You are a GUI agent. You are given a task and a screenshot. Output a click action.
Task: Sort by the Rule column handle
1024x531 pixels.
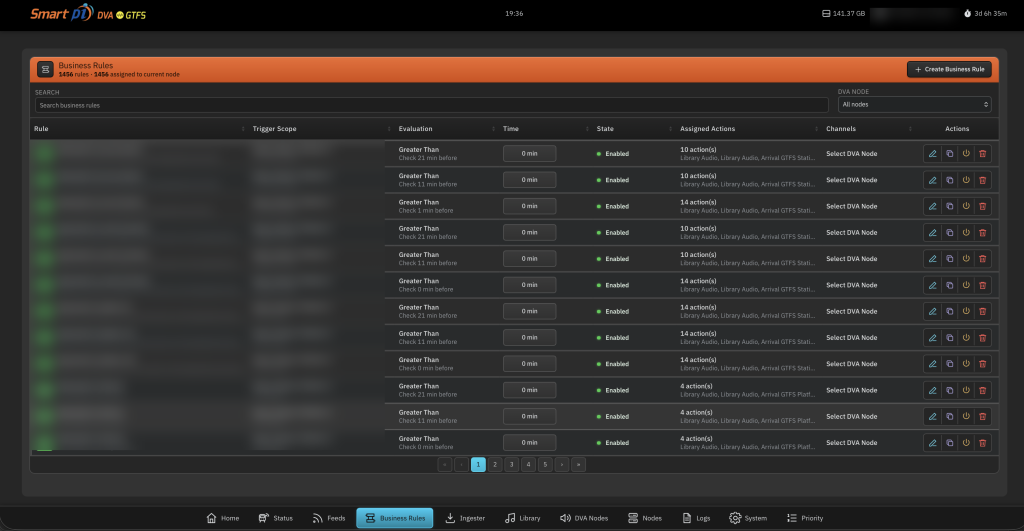243,129
